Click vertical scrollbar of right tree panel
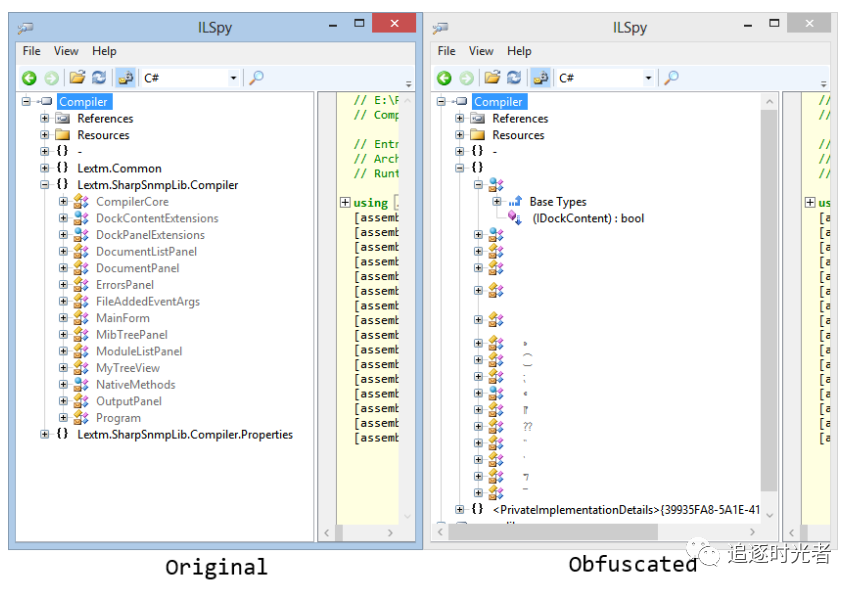Viewport: 859px width, 591px height. pos(768,300)
